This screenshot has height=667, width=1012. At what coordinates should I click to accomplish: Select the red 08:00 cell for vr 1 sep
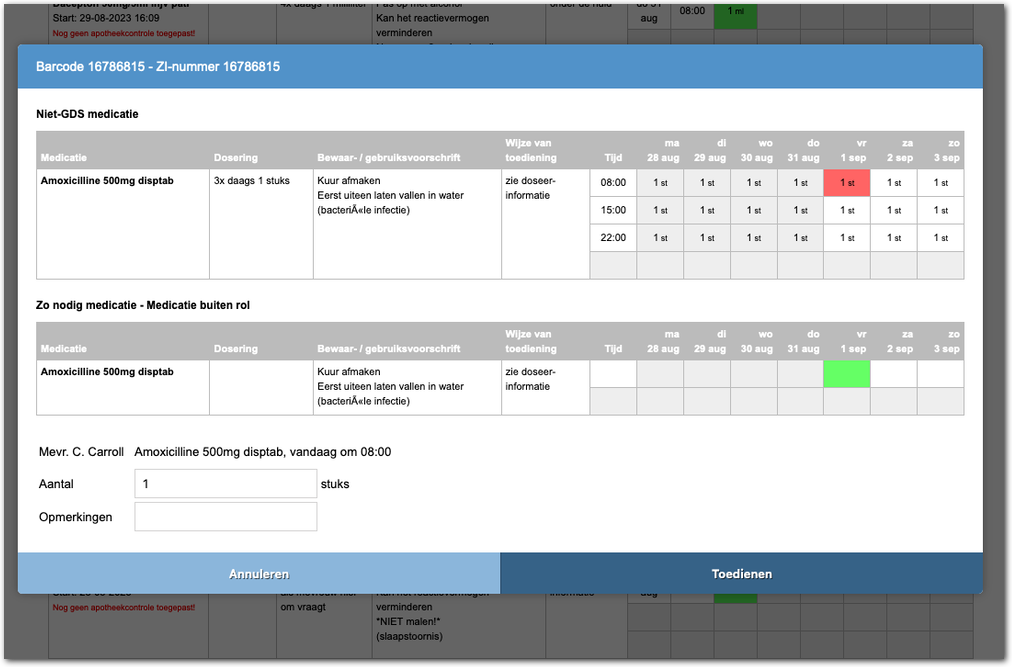(x=847, y=183)
